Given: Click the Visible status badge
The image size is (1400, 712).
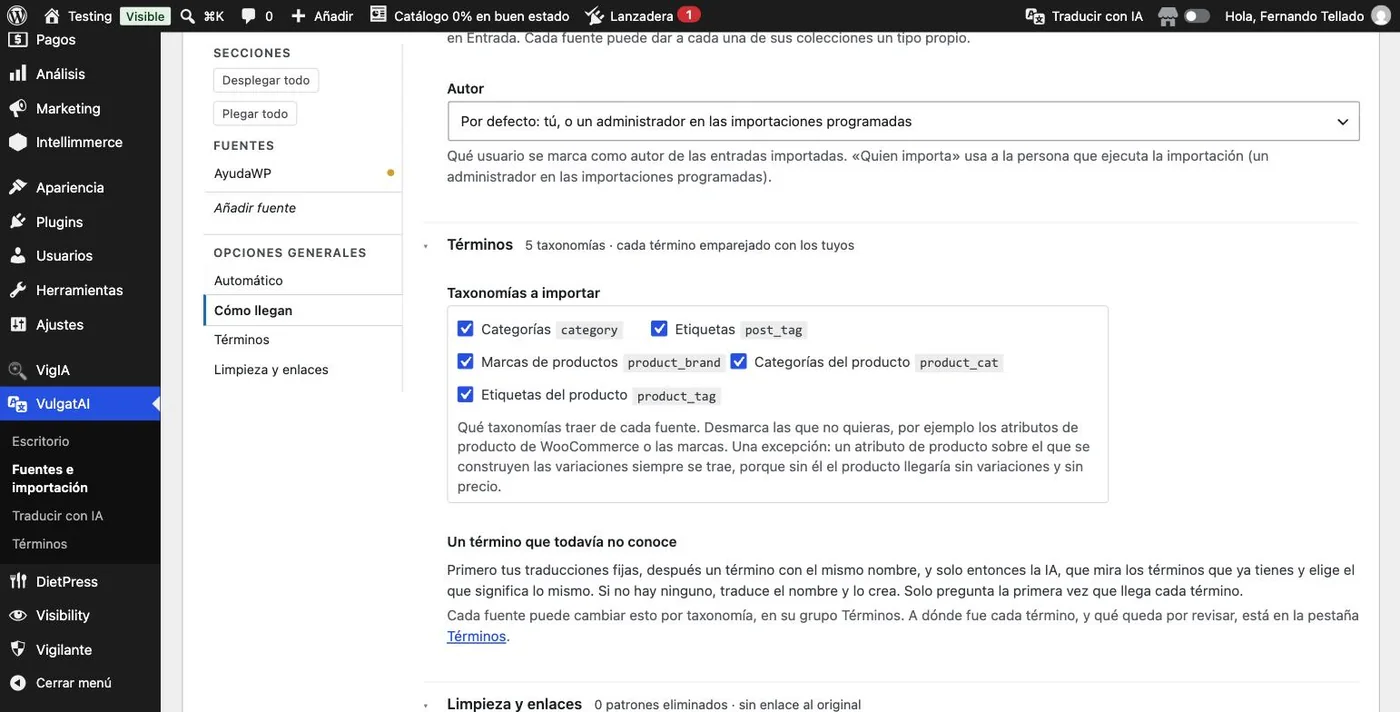Looking at the screenshot, I should point(145,16).
